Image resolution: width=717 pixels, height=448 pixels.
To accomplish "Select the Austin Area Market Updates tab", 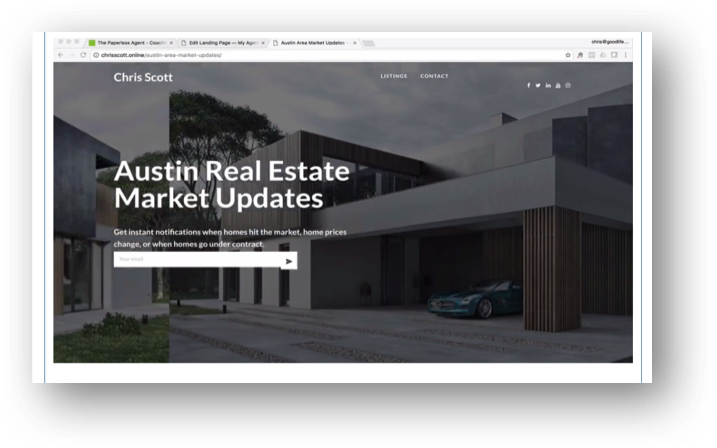I will click(315, 43).
